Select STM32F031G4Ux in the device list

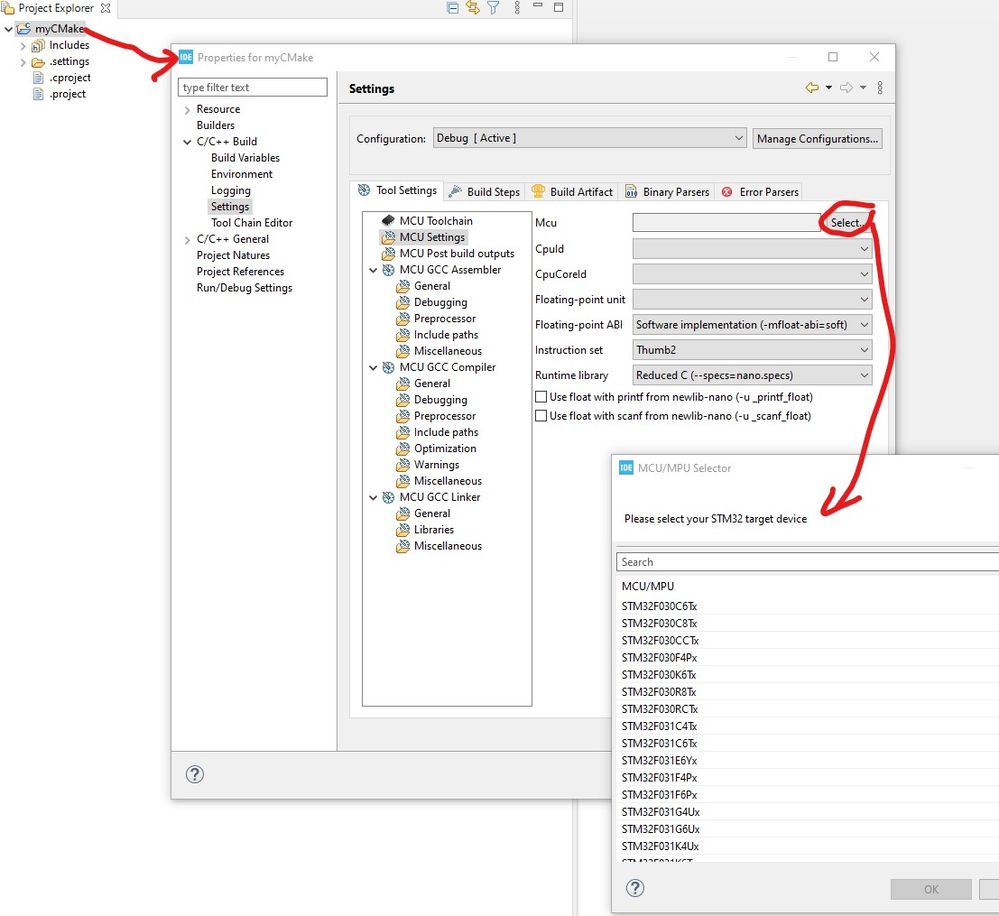point(661,812)
